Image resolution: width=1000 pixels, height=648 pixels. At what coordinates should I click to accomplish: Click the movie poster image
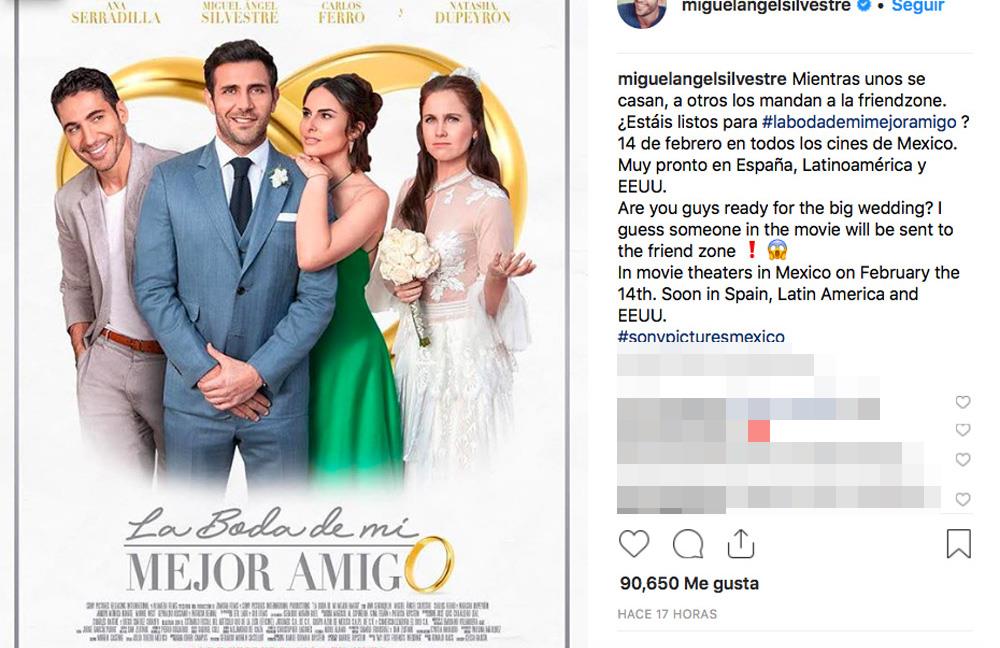pos(293,324)
